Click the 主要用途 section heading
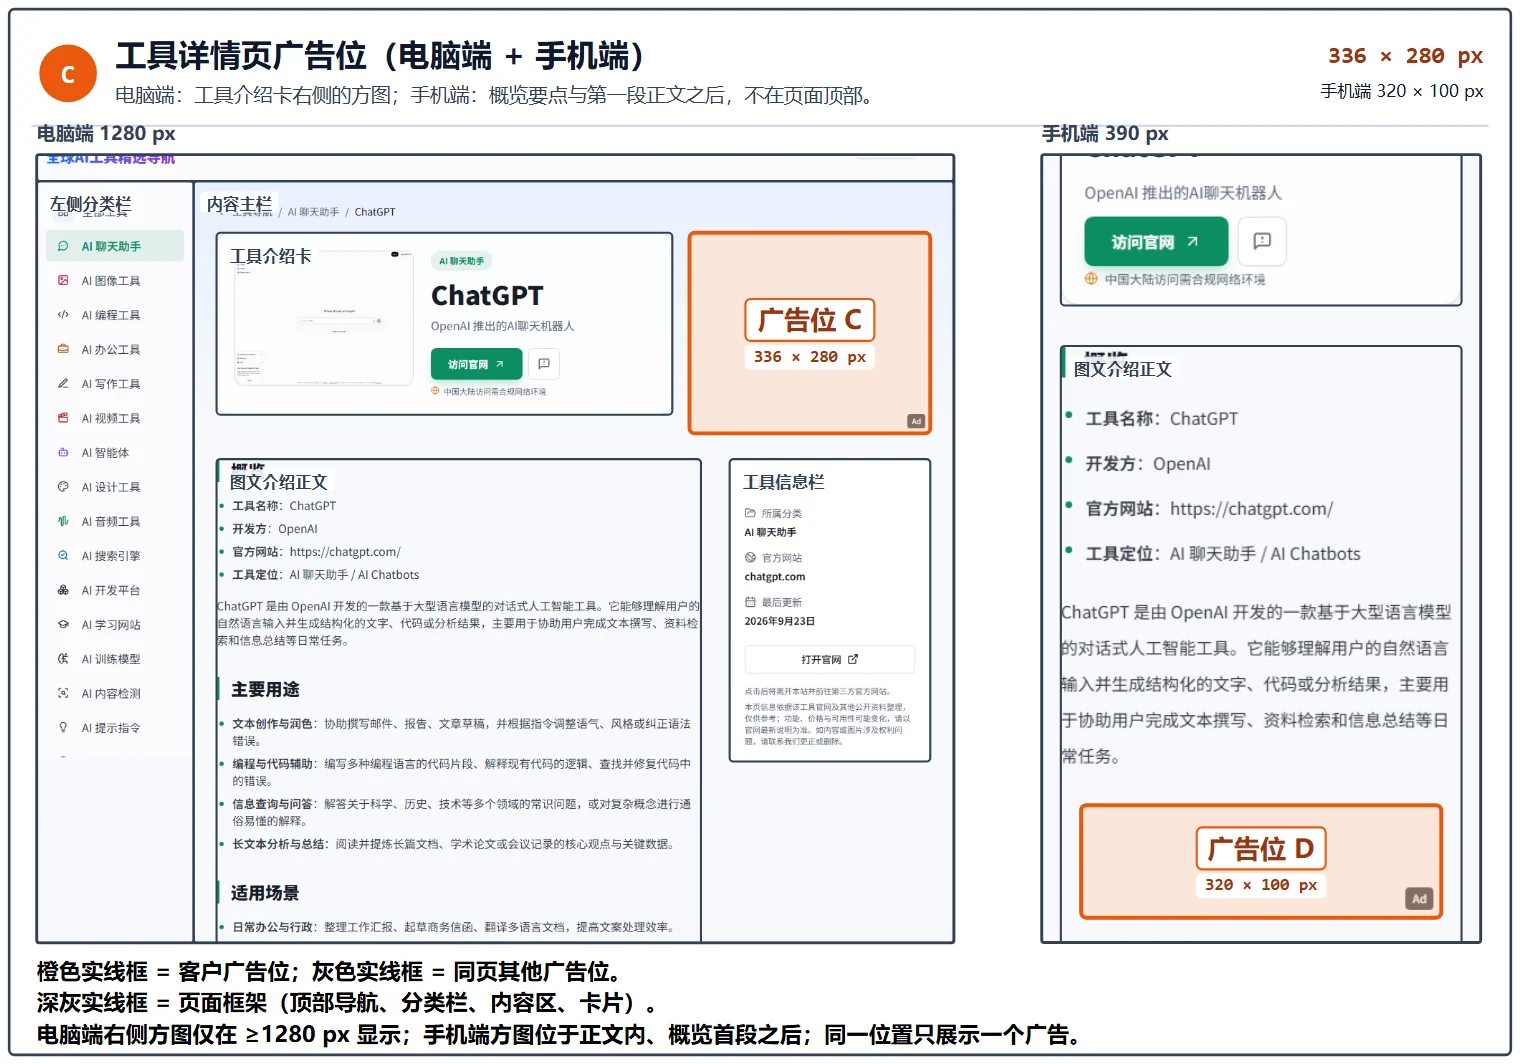Screen dimensions: 1520x1064 pos(265,689)
